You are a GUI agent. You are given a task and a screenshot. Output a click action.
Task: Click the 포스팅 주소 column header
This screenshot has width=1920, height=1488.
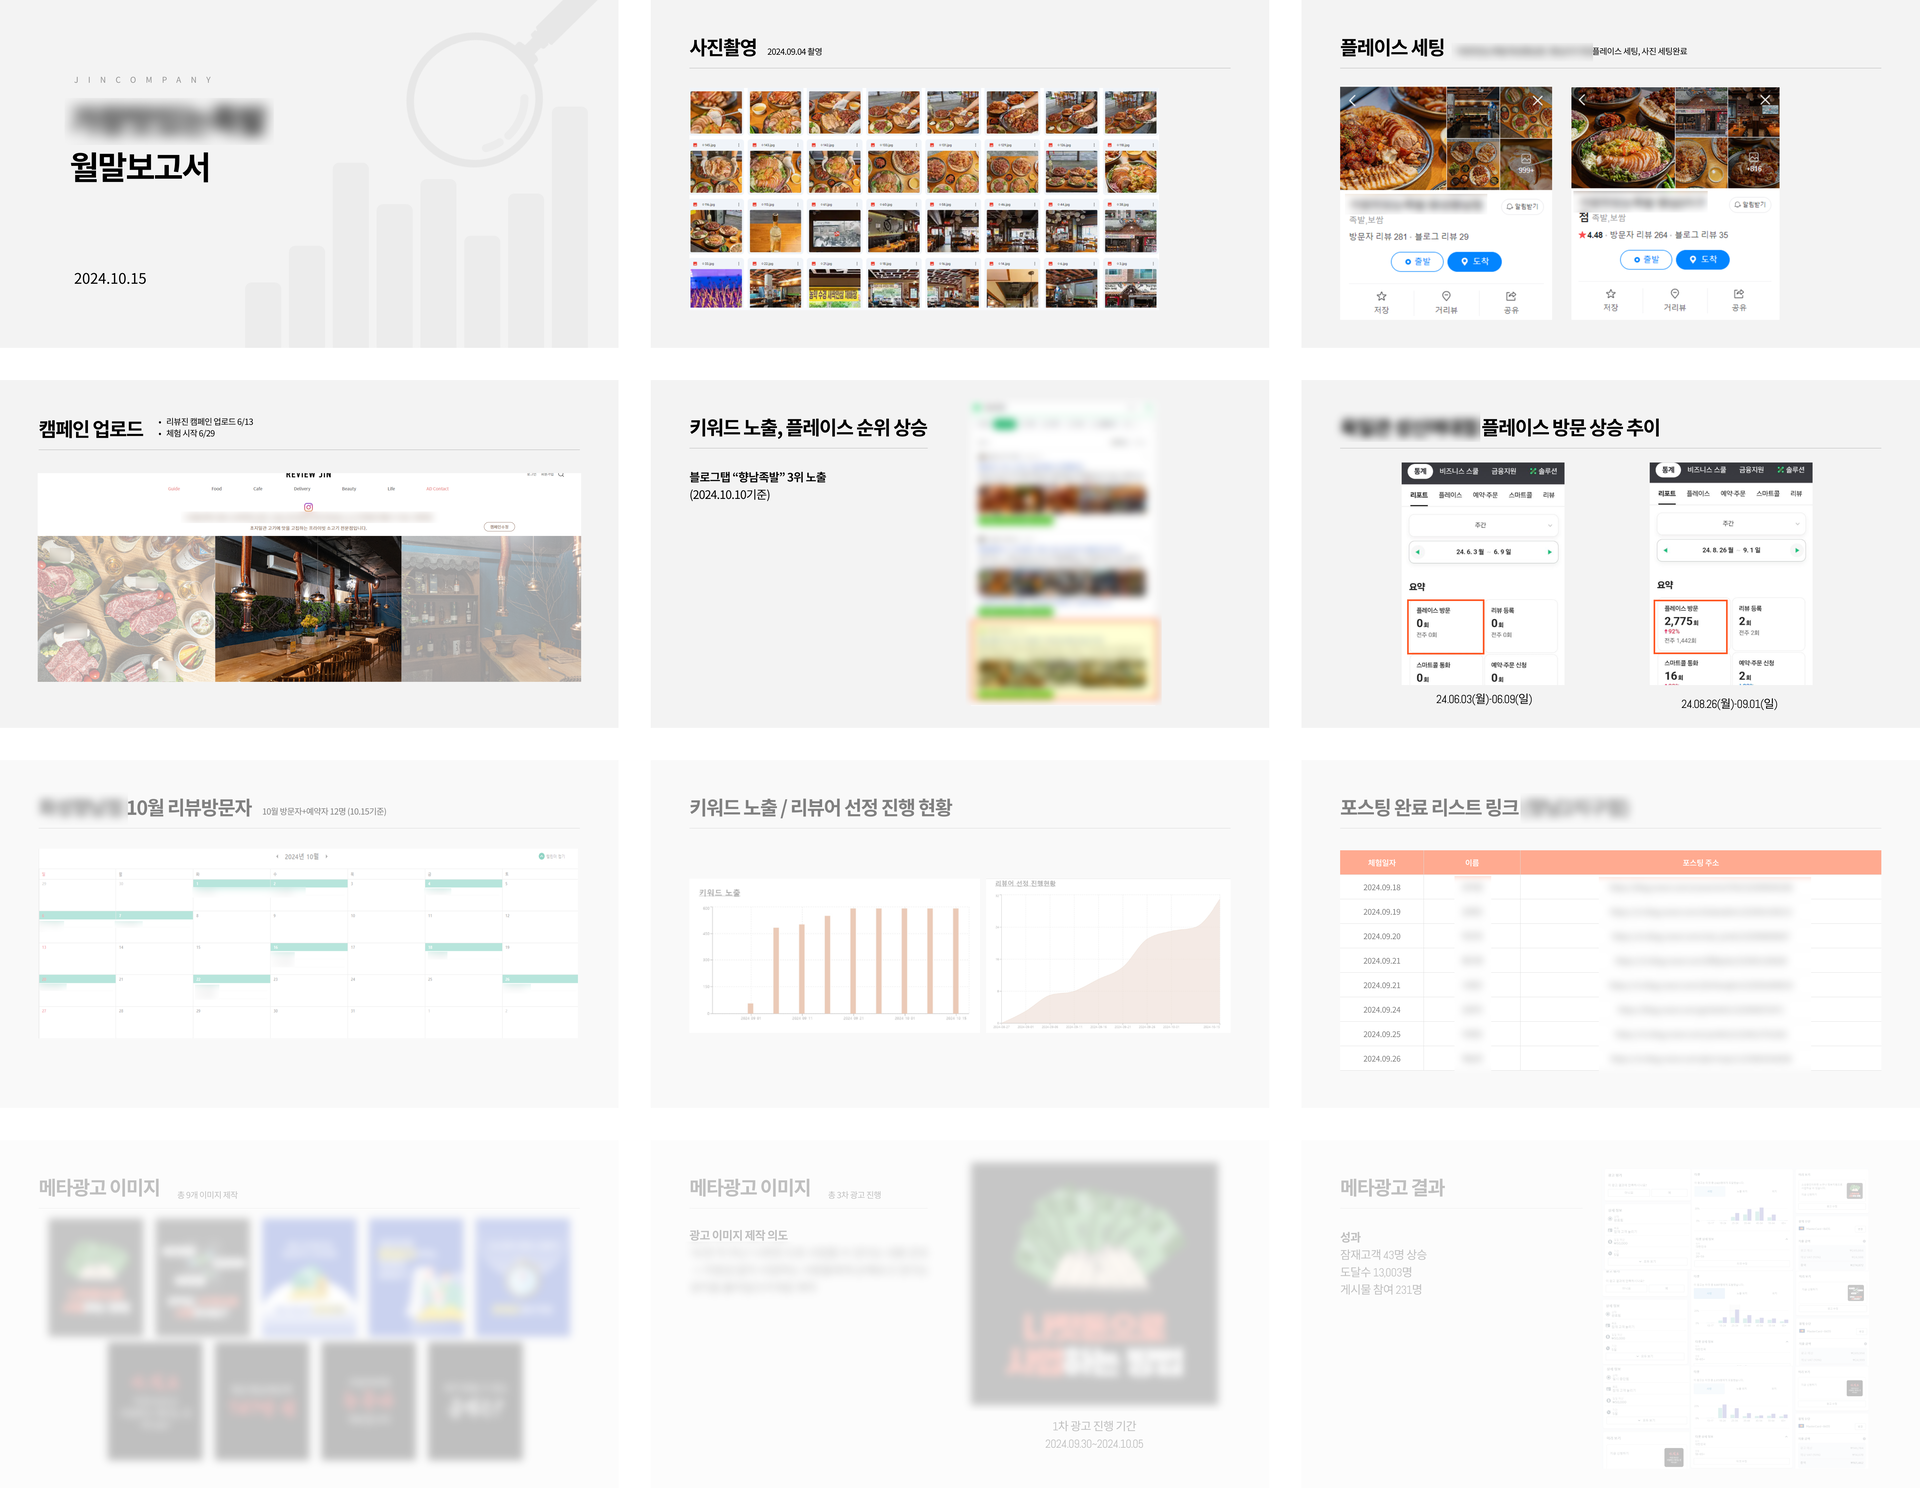point(1700,863)
